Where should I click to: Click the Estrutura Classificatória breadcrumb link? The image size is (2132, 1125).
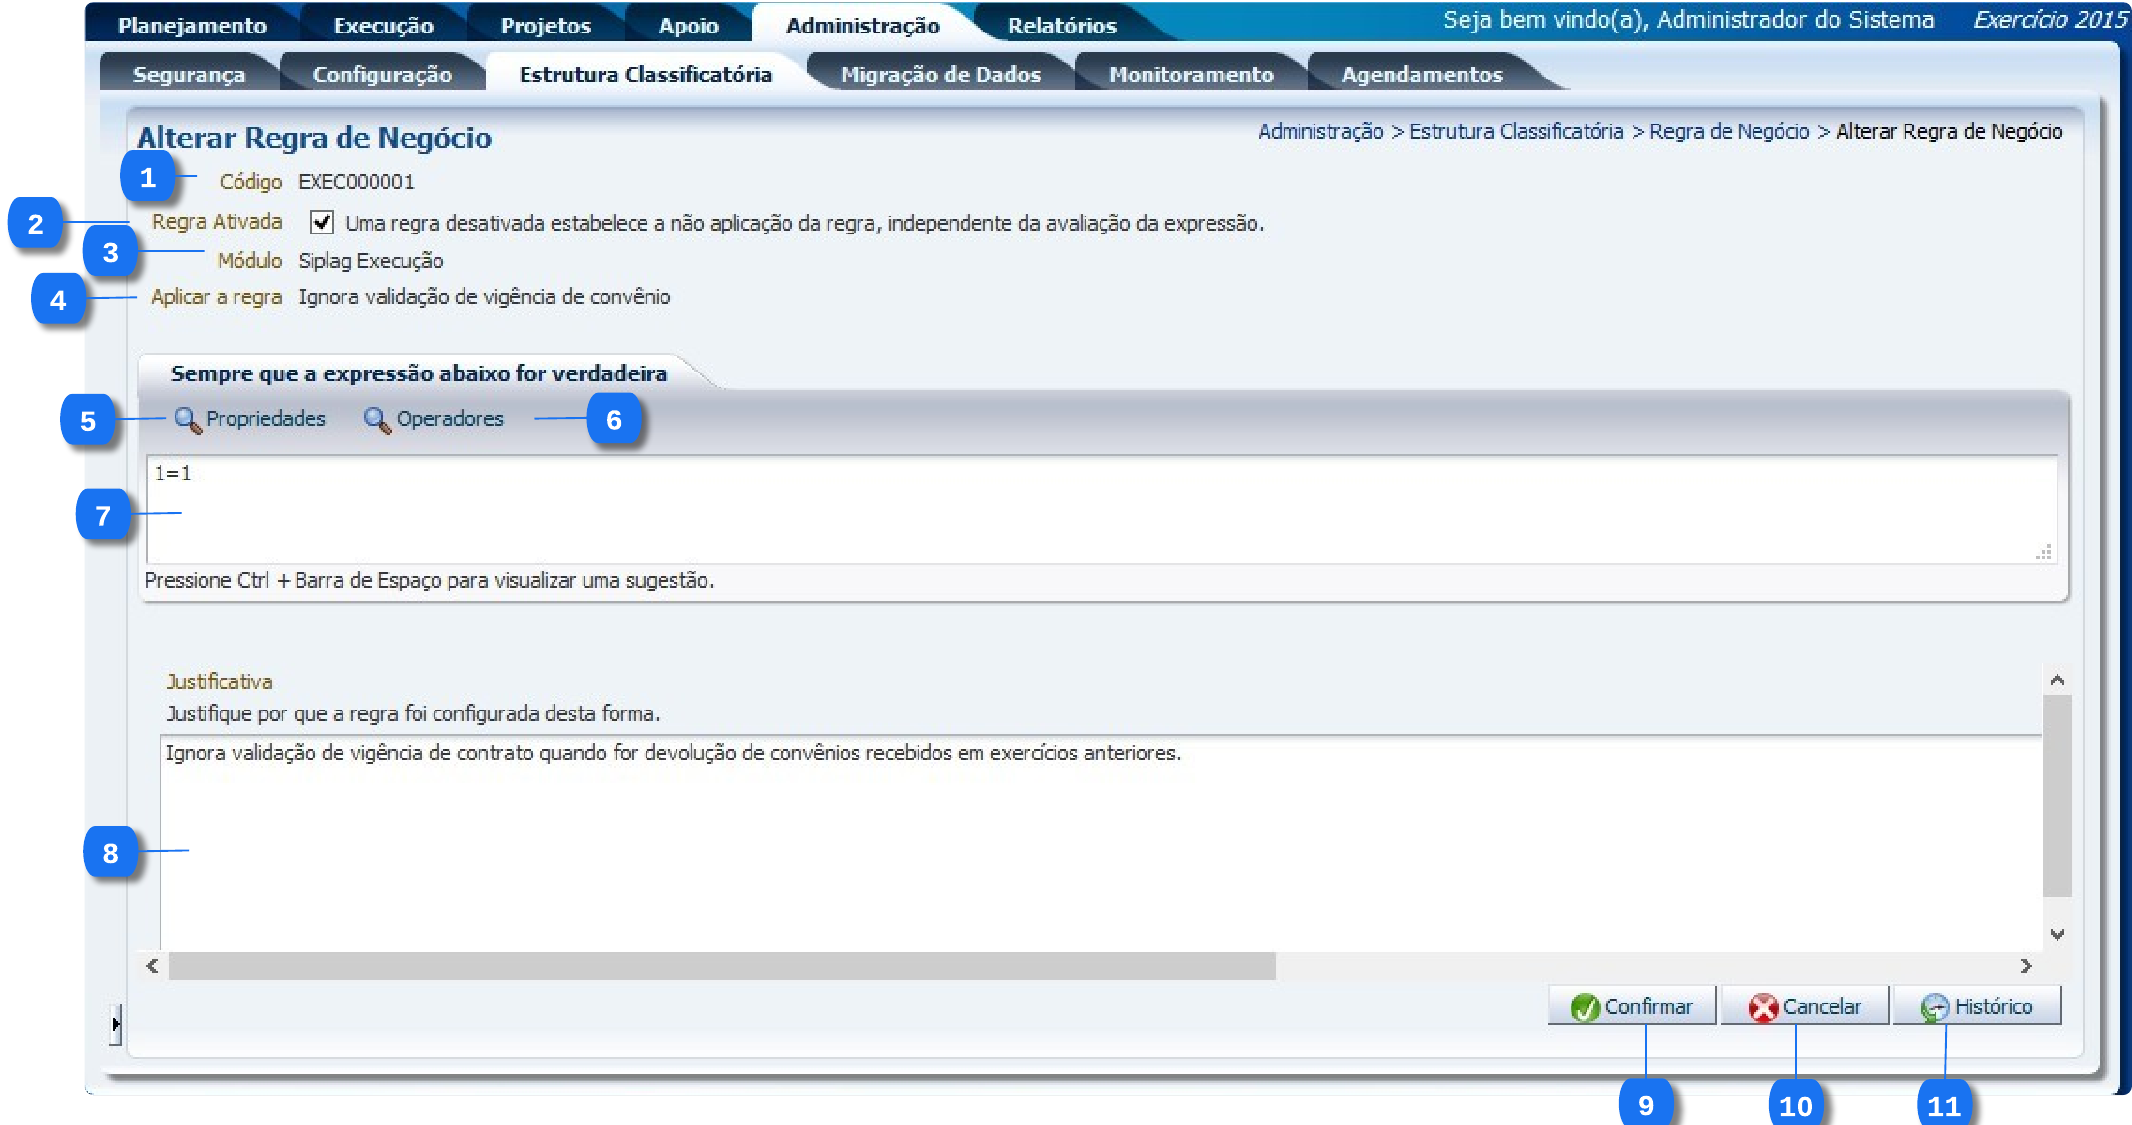[x=1516, y=132]
